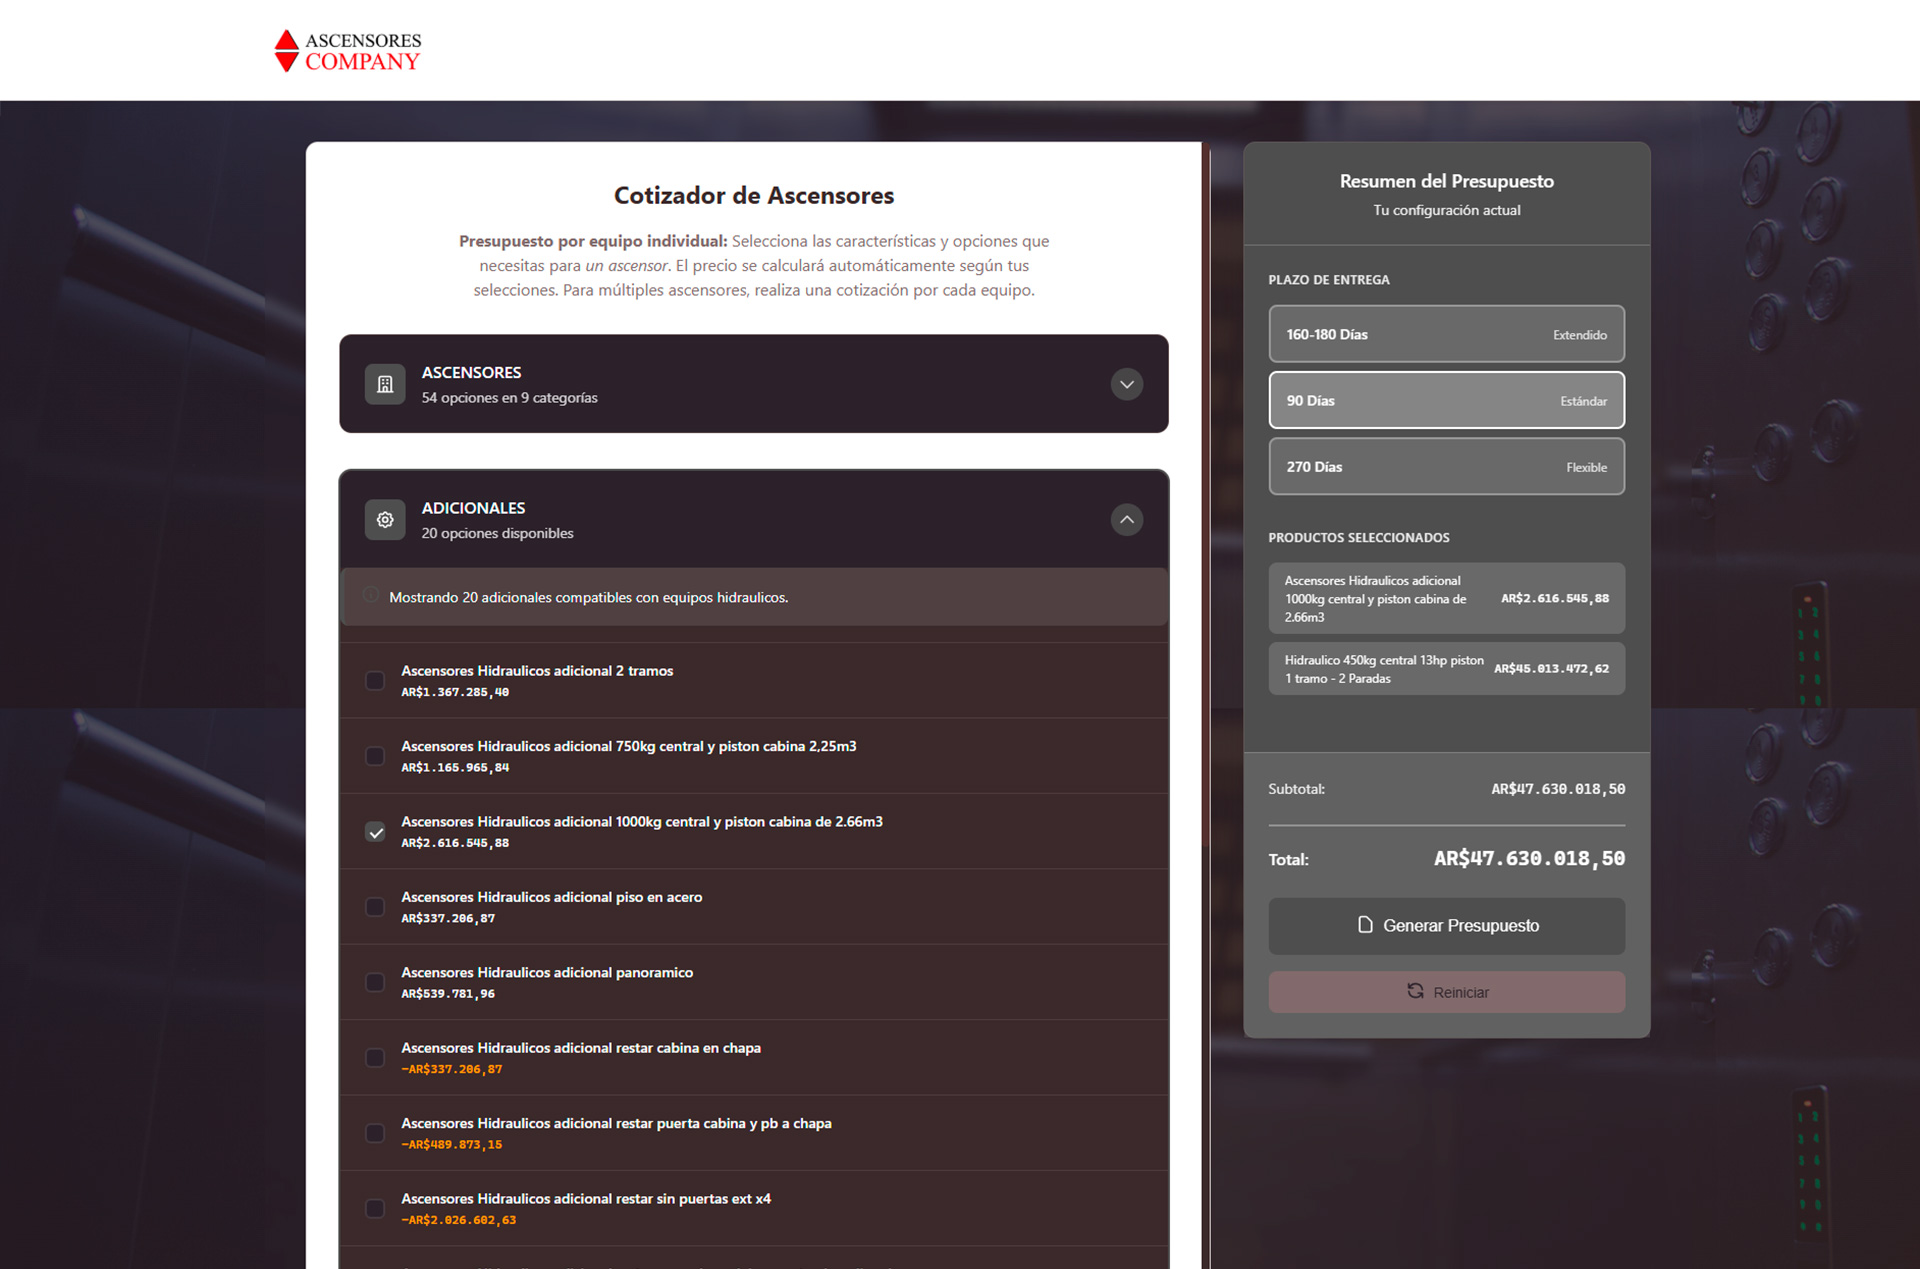Expand the Ascensores section chevron
Image resolution: width=1920 pixels, height=1269 pixels.
click(1126, 384)
